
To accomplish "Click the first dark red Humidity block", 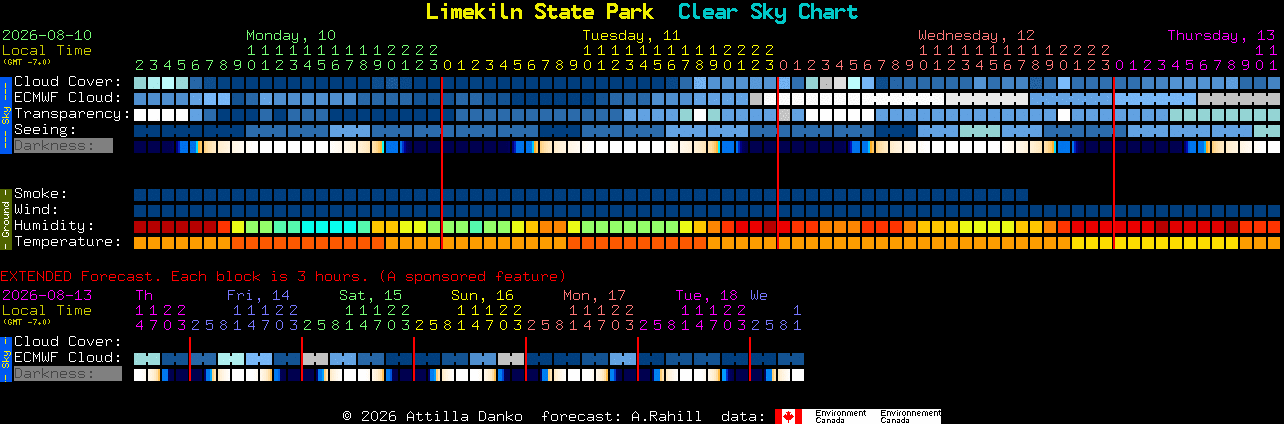I will (140, 227).
